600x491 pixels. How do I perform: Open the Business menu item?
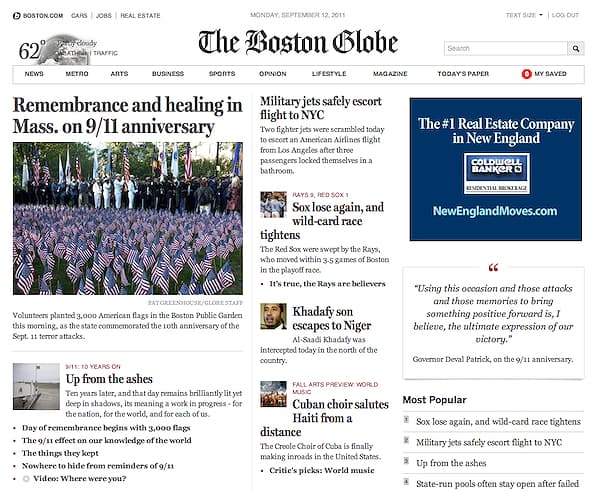[168, 74]
